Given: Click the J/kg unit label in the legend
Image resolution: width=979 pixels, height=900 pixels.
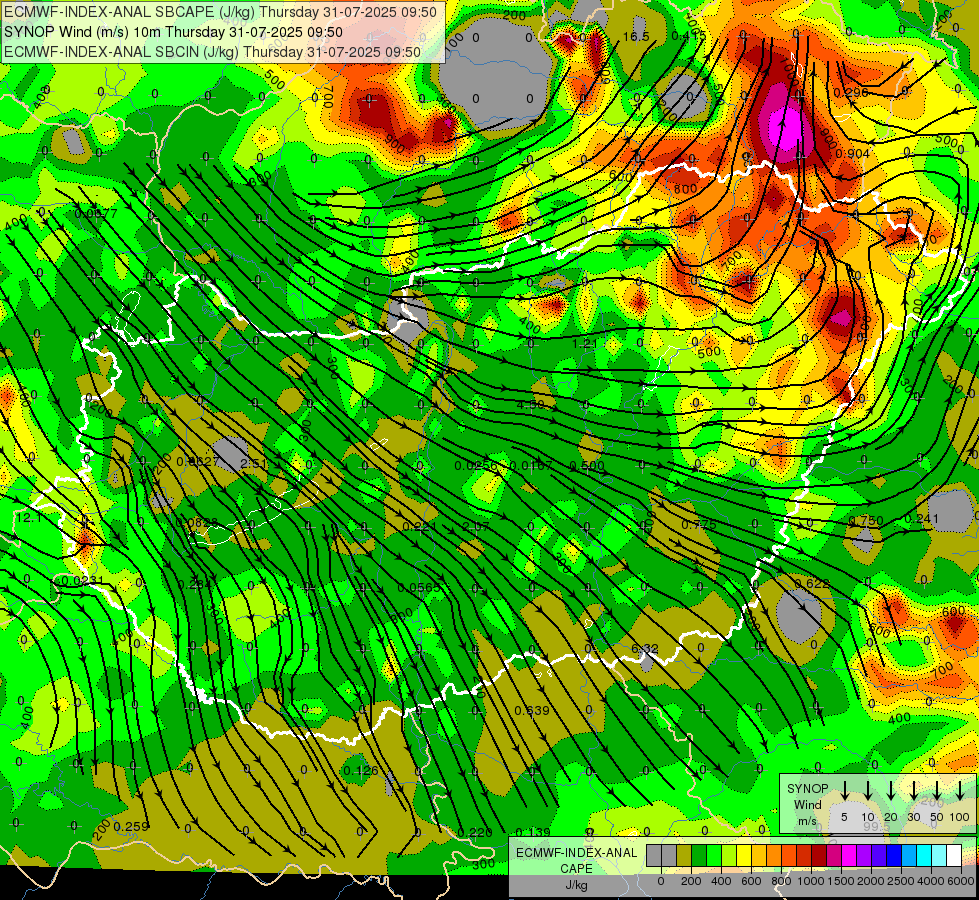Looking at the screenshot, I should (x=576, y=885).
